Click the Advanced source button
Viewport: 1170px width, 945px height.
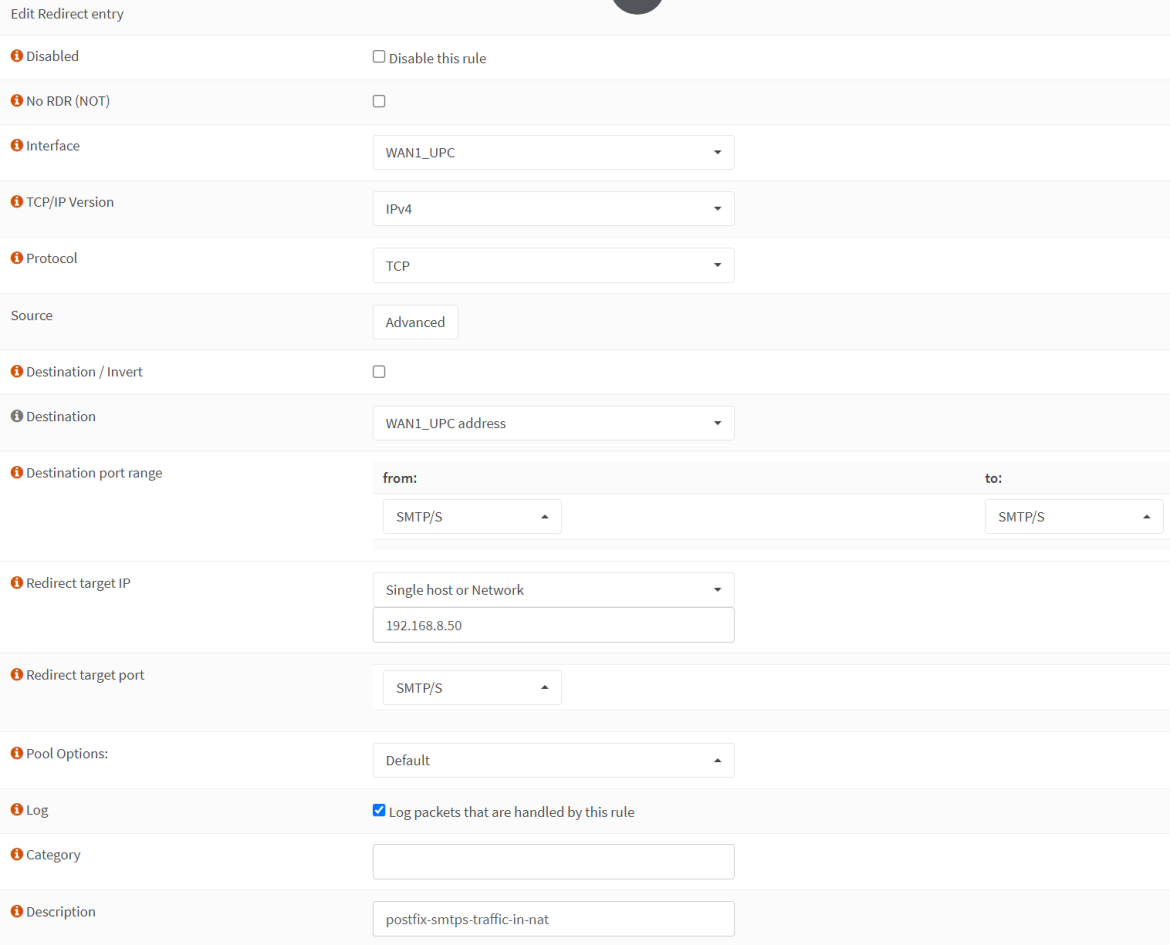point(415,321)
